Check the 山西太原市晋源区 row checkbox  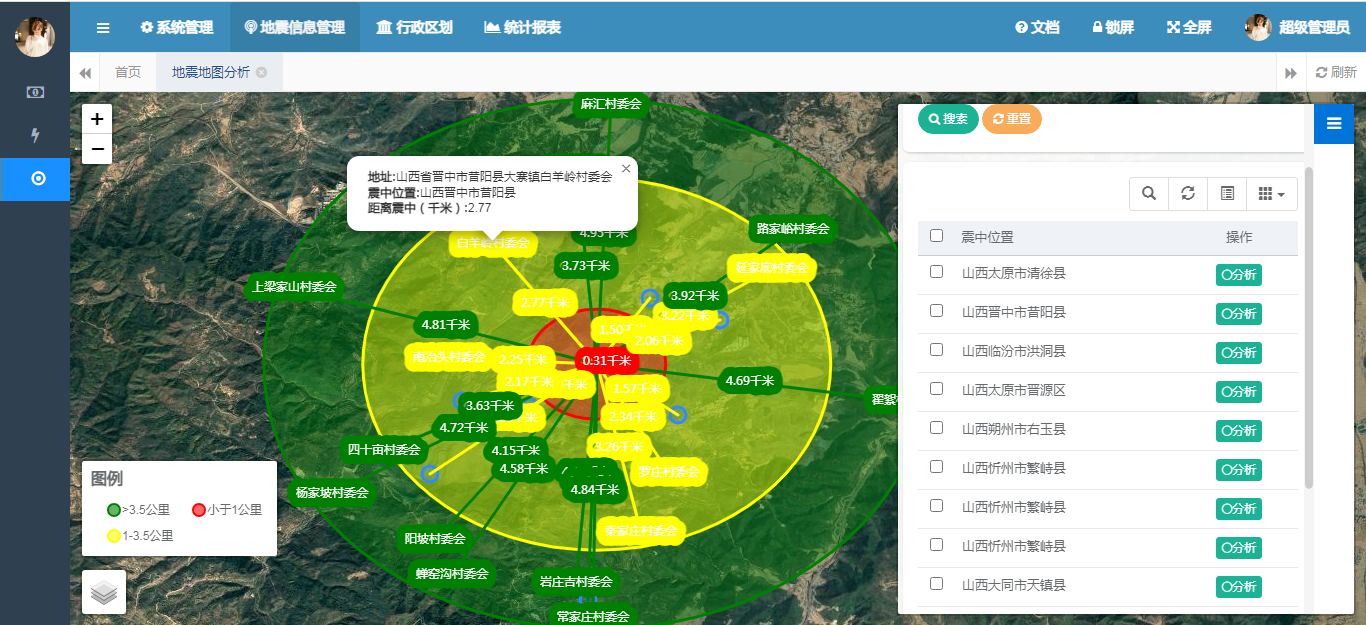pos(936,389)
